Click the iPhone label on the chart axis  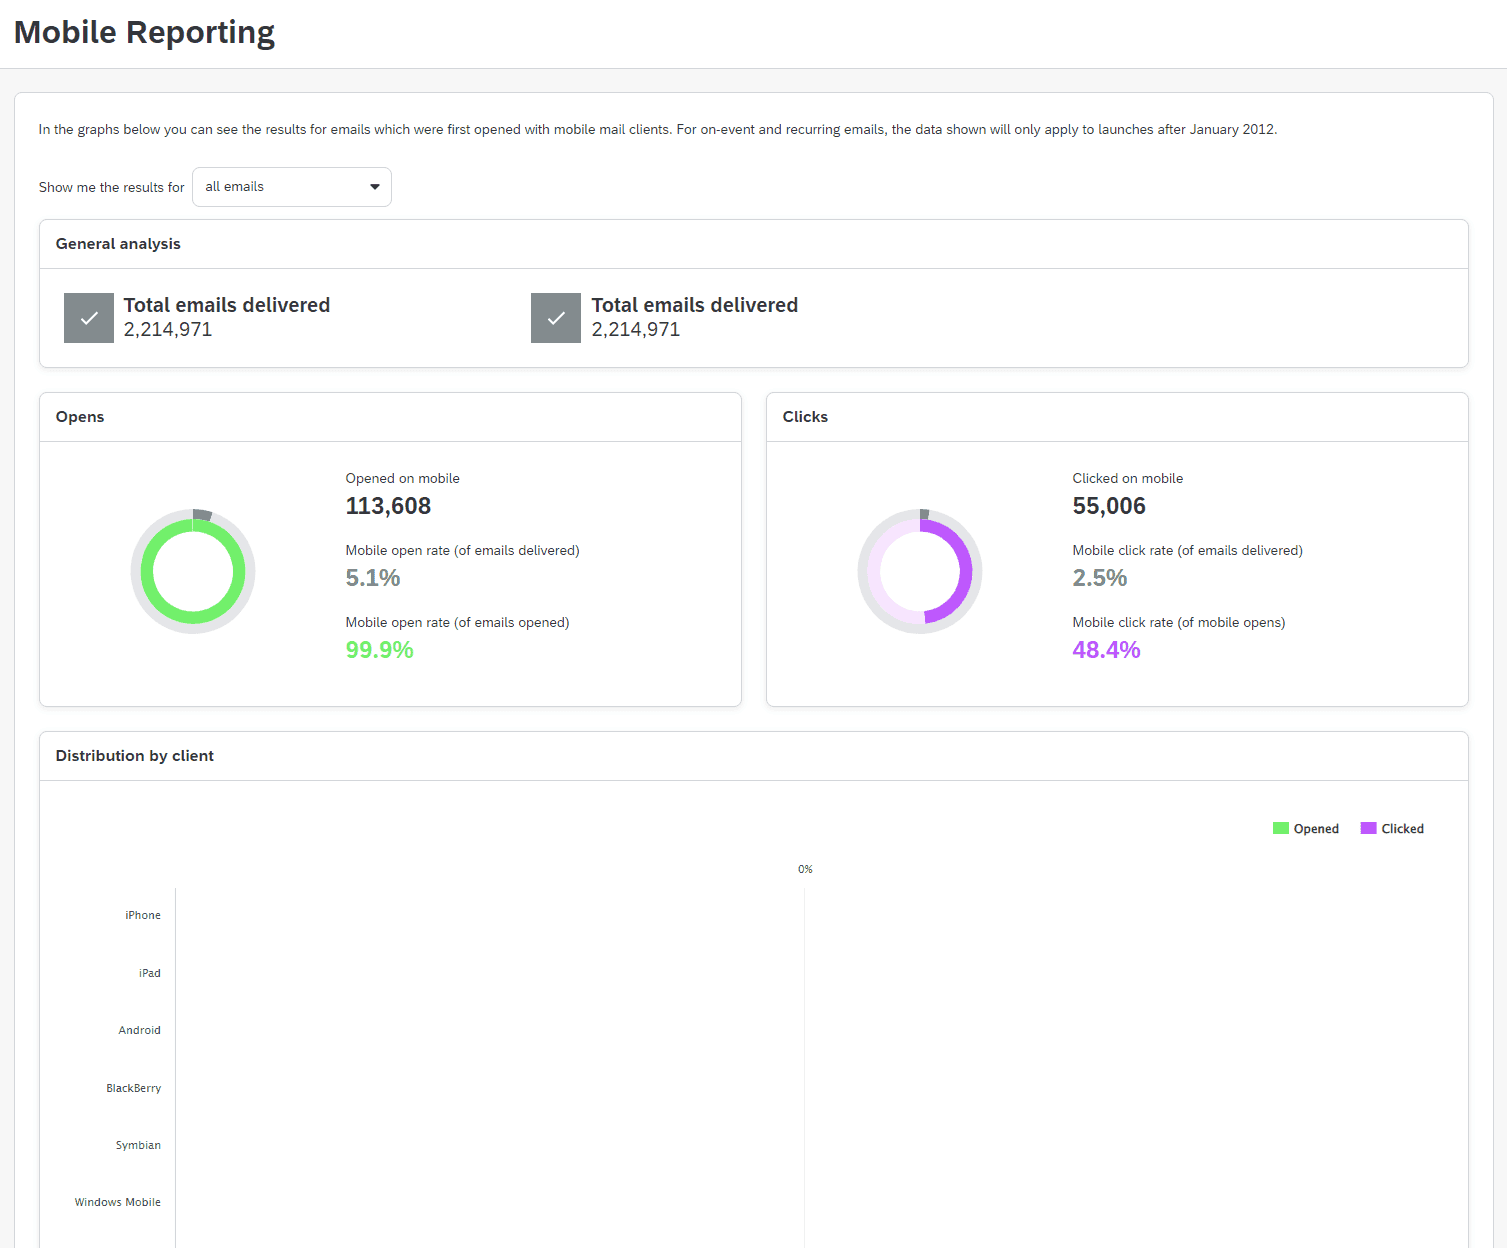[x=143, y=914]
